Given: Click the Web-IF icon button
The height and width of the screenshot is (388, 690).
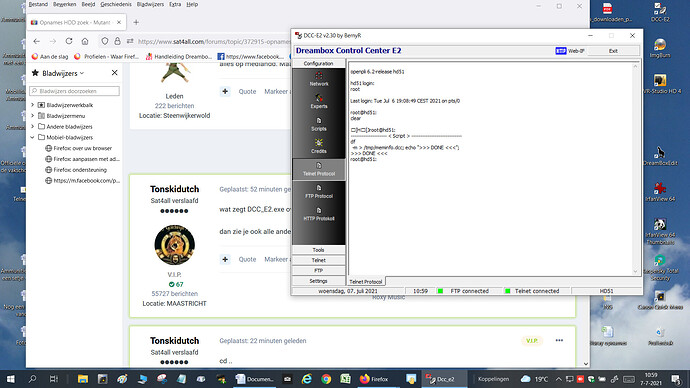Looking at the screenshot, I should 569,51.
